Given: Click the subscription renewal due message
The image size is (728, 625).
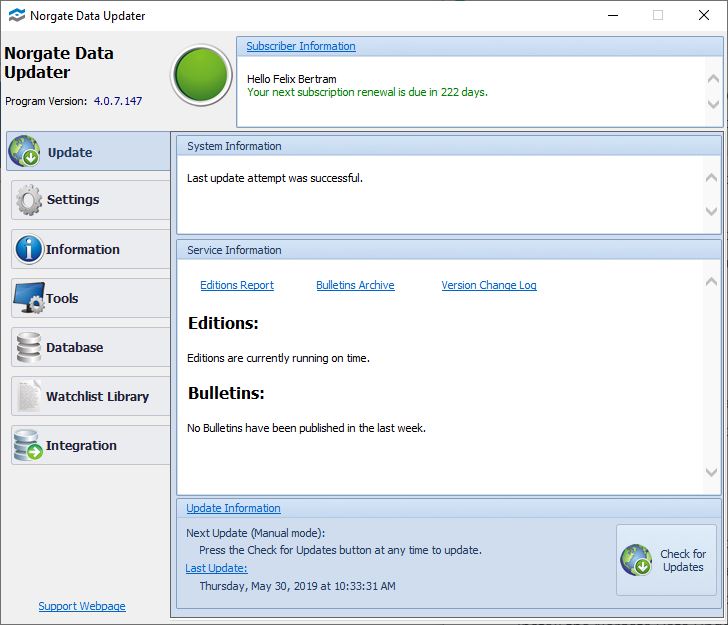Looking at the screenshot, I should pyautogui.click(x=367, y=92).
